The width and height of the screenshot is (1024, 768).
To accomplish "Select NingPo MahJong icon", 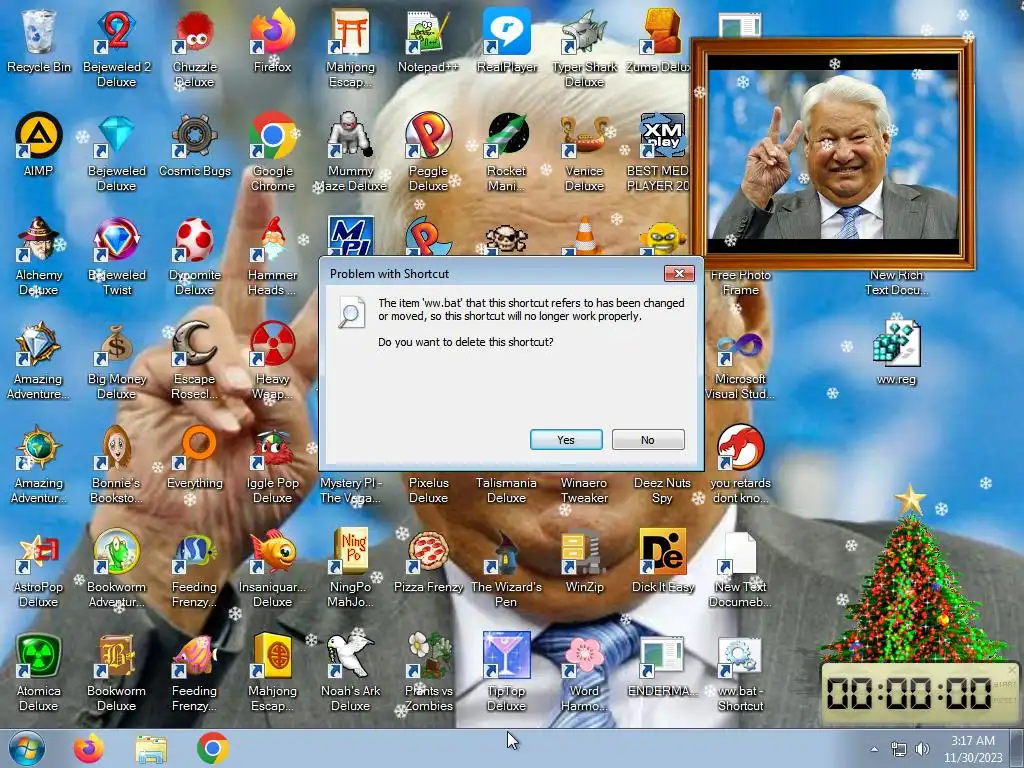I will point(351,568).
